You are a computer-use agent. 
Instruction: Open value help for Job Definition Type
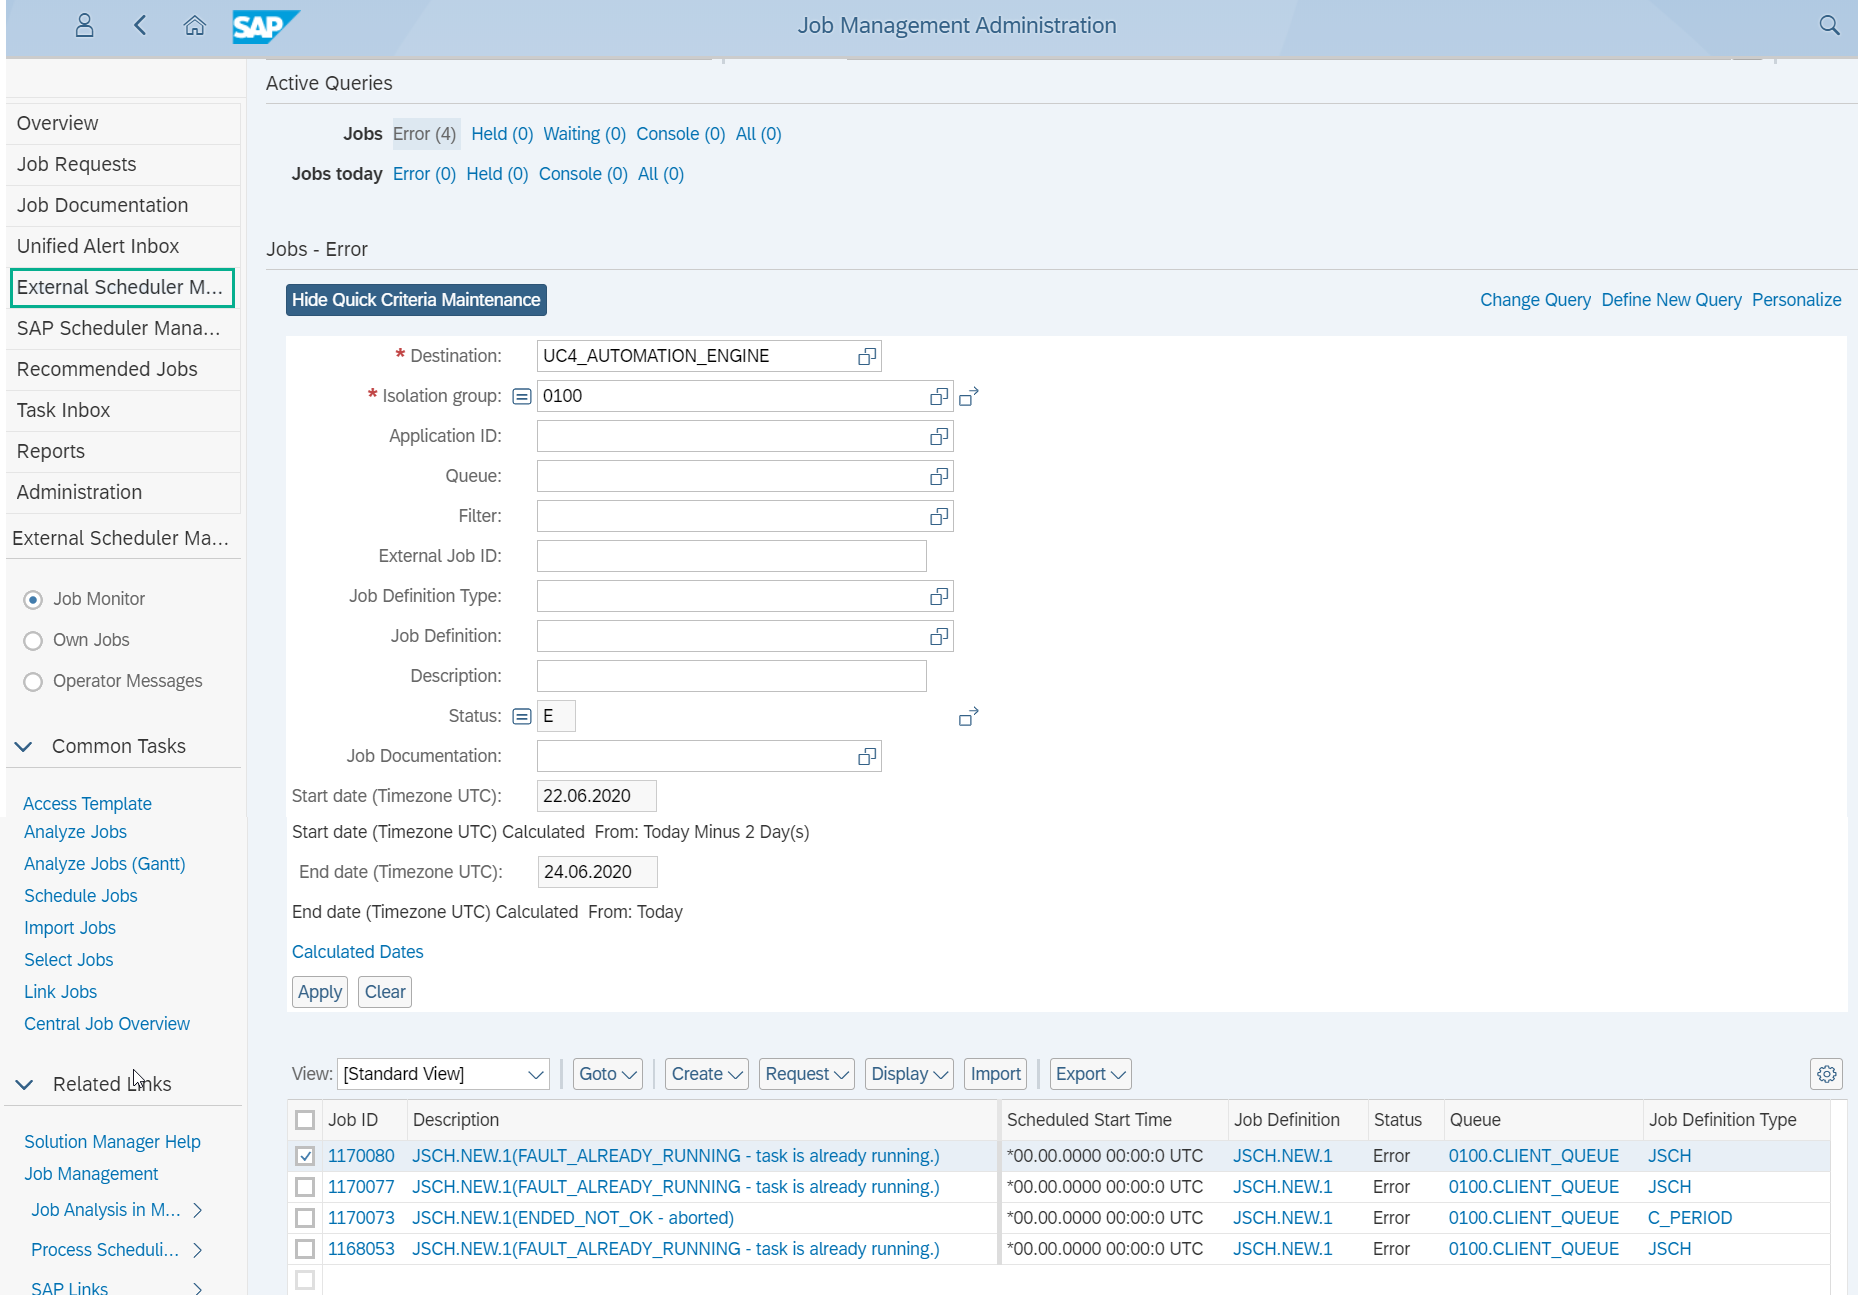pyautogui.click(x=939, y=596)
